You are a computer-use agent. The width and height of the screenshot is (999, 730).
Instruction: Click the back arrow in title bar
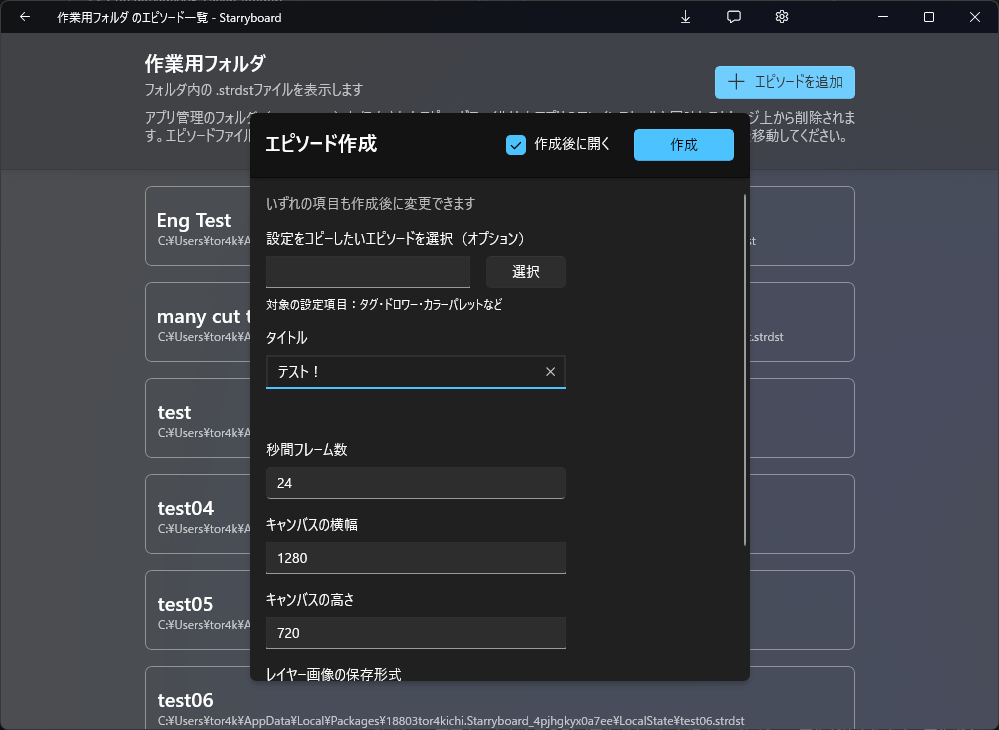pos(25,17)
